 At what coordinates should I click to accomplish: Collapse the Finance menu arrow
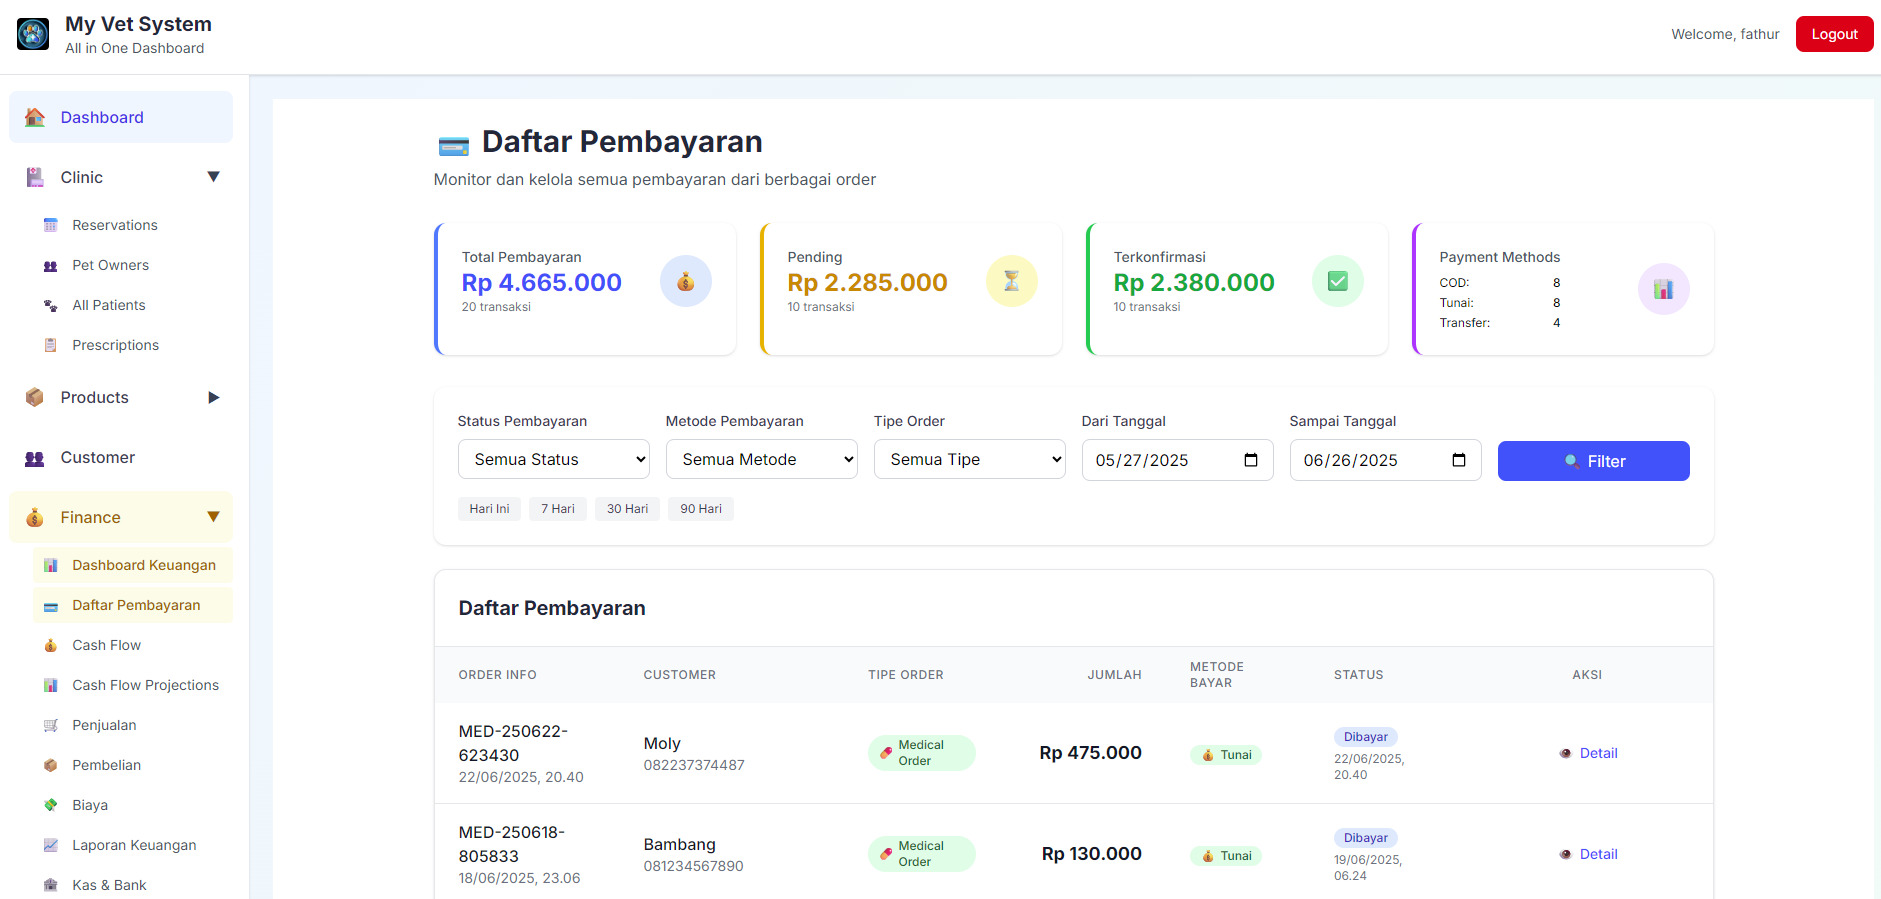[x=213, y=517]
